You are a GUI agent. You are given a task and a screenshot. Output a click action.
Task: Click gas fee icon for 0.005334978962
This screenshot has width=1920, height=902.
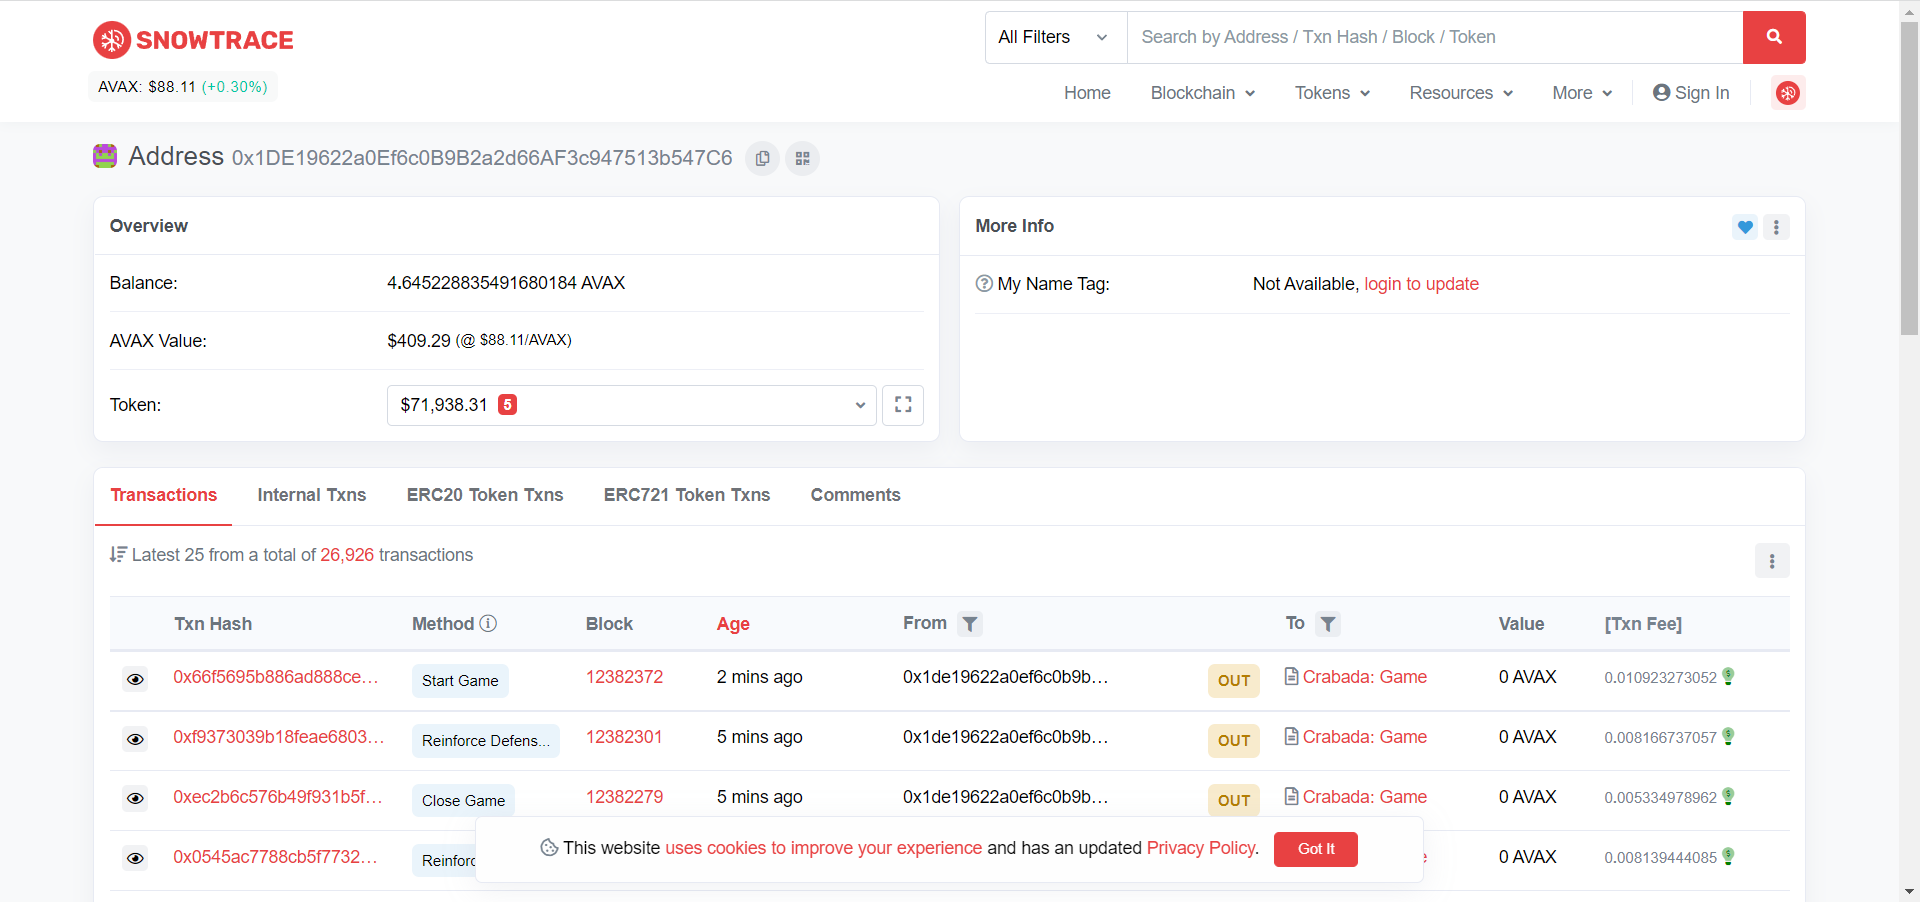(1728, 796)
